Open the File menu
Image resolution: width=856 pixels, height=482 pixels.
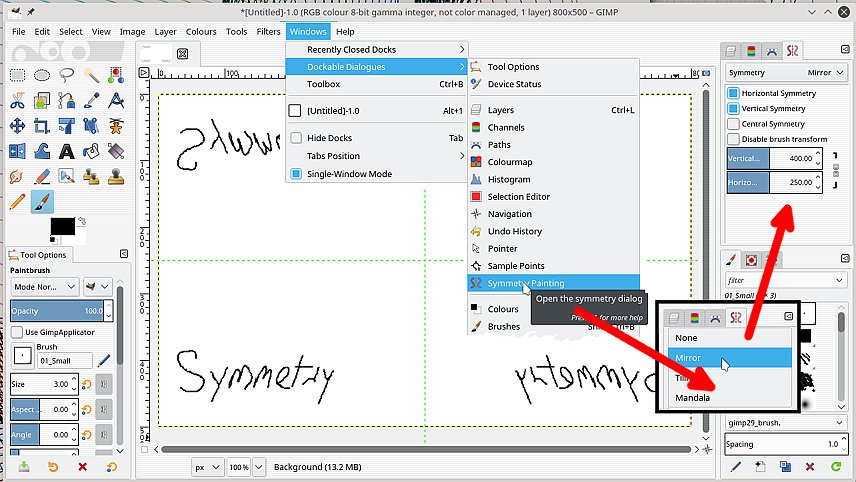19,32
